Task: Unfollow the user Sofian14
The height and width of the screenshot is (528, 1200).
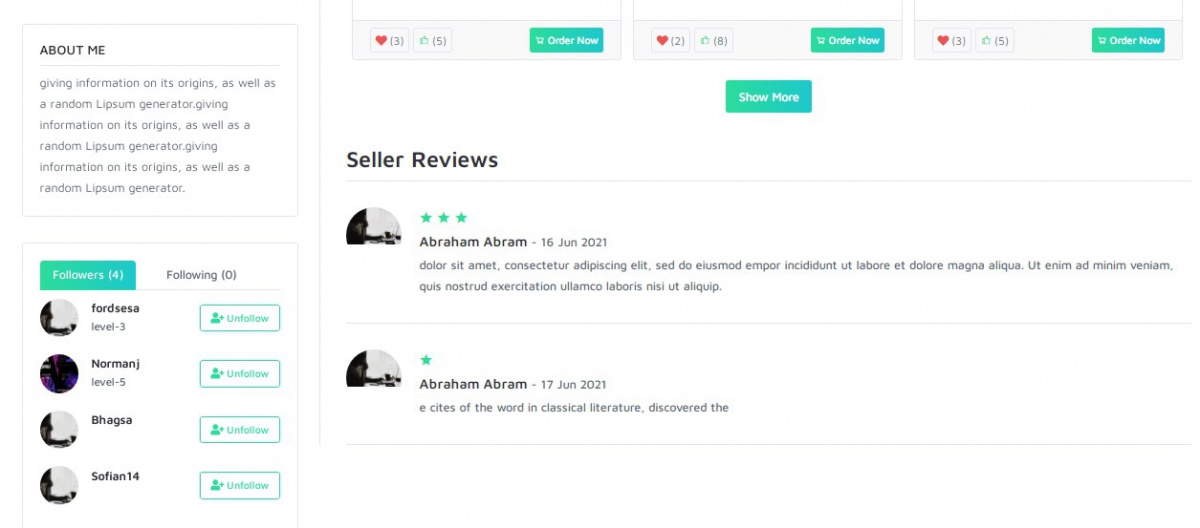Action: click(x=240, y=486)
